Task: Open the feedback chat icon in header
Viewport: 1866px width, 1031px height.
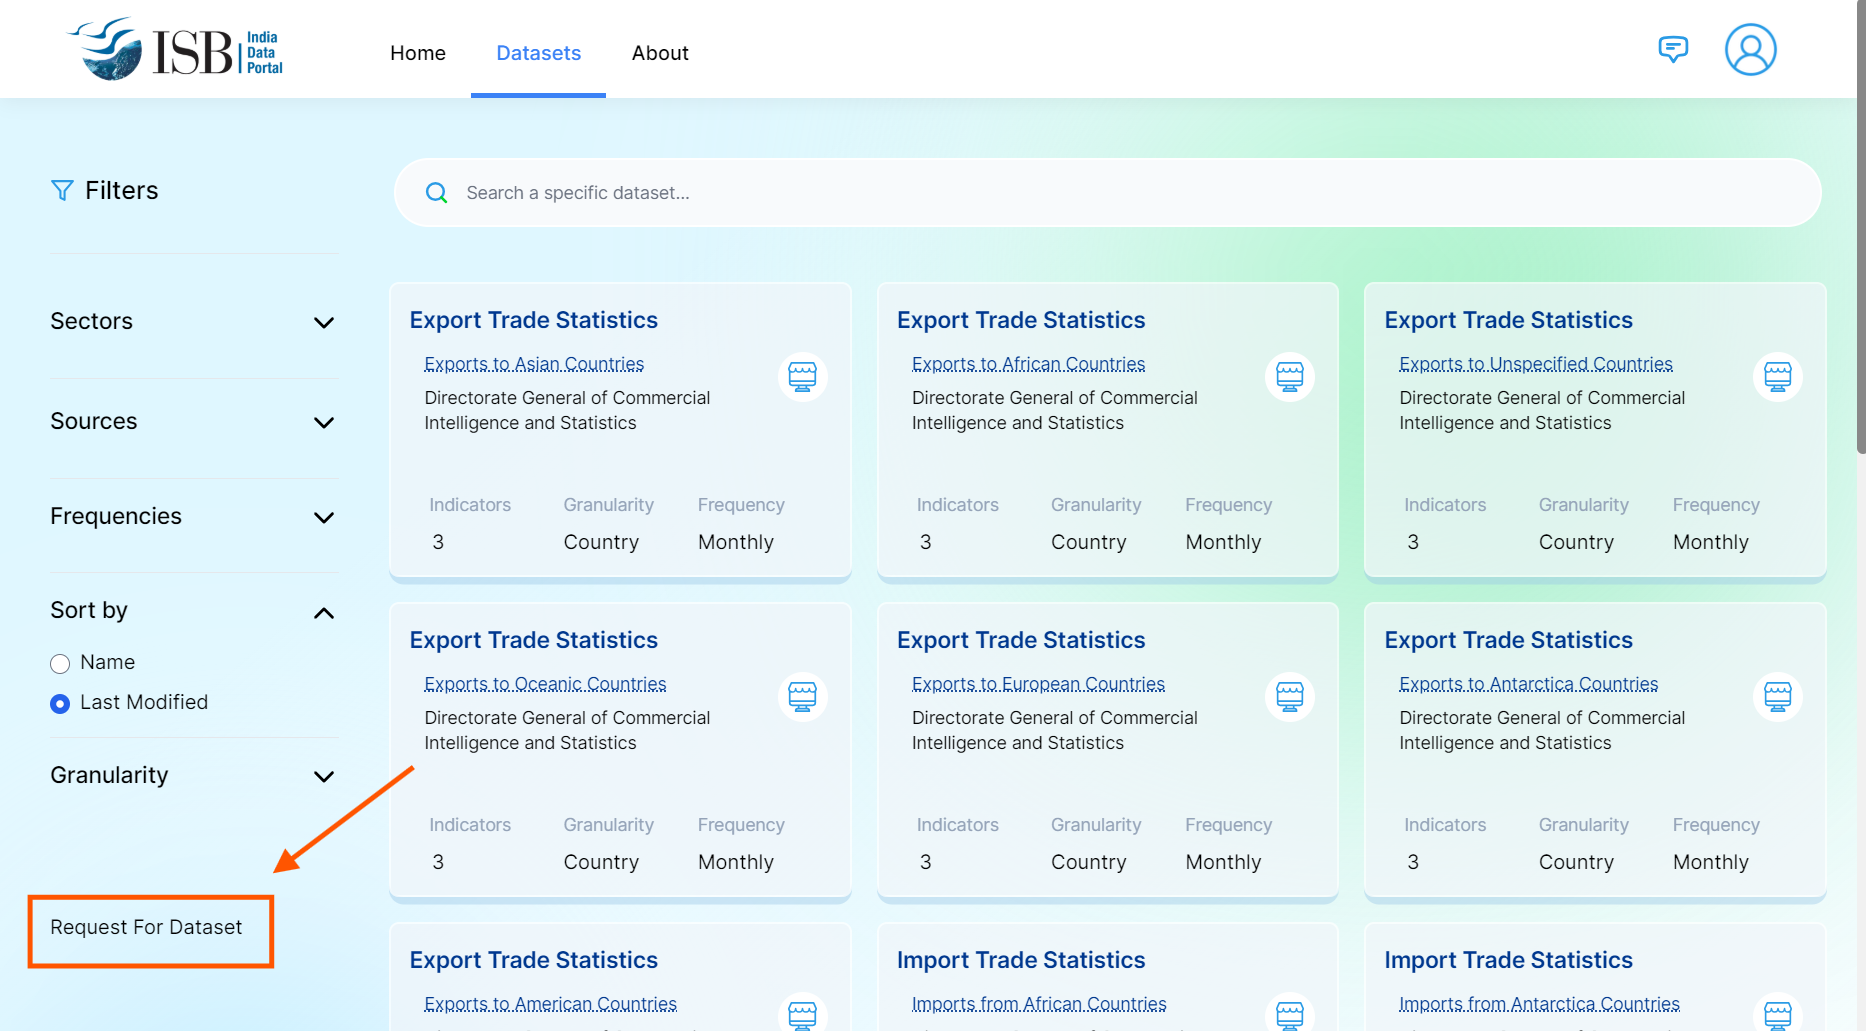Action: 1673,49
